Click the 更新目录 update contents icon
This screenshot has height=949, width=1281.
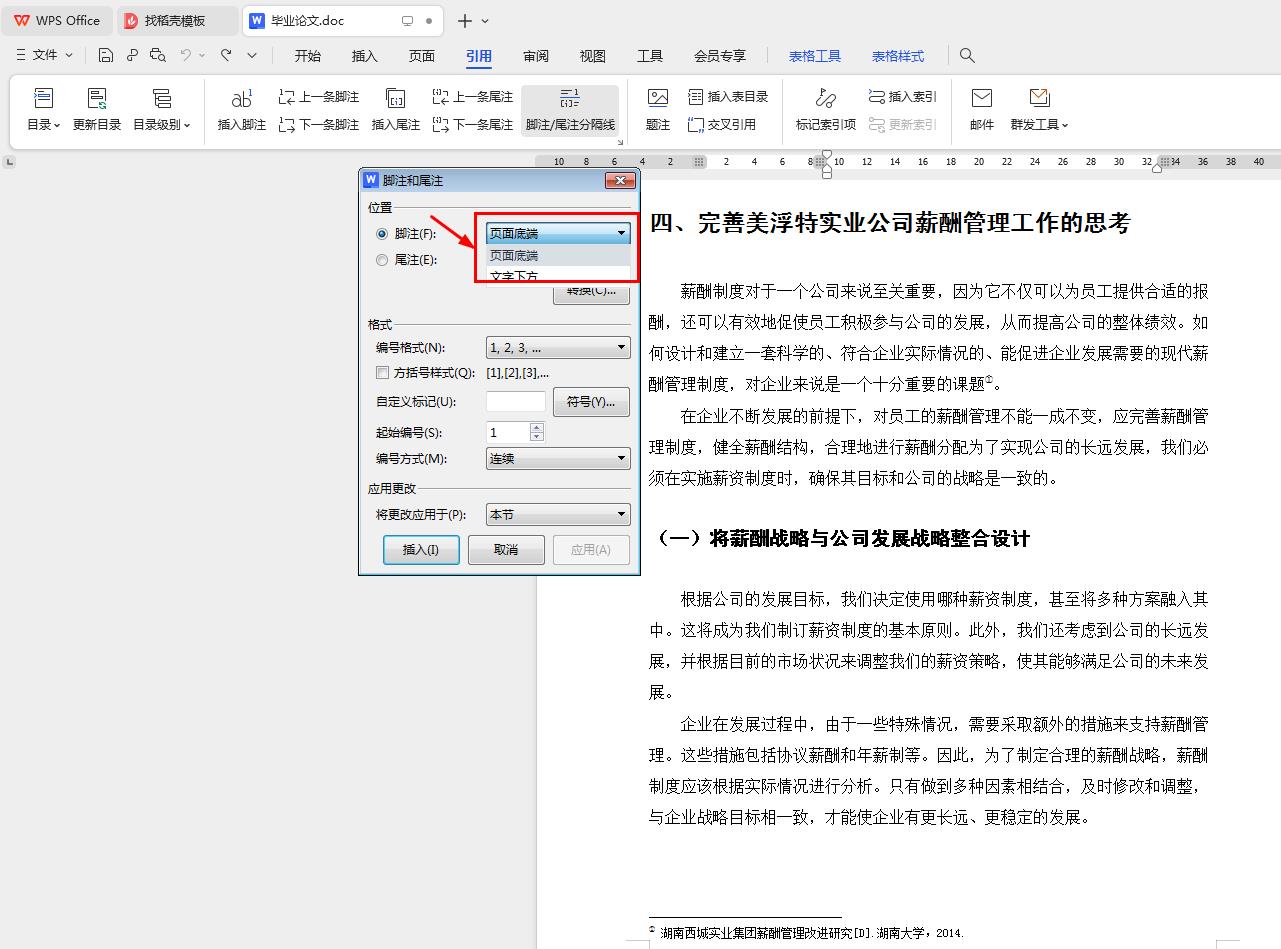coord(96,110)
